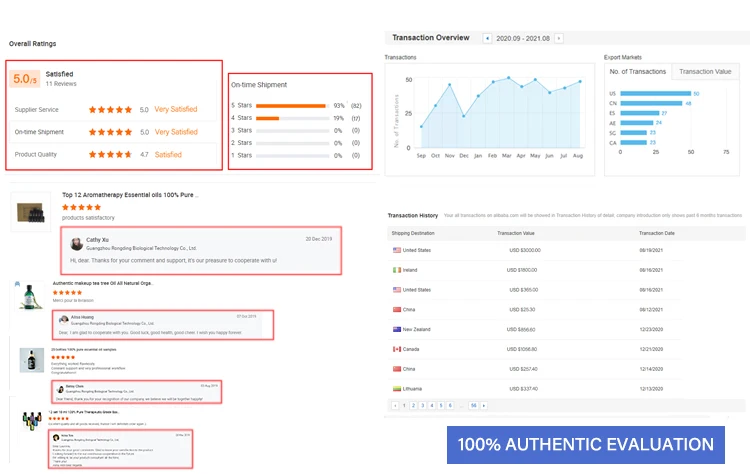Select the No. of Transactions tab
The image size is (750, 474).
(639, 72)
